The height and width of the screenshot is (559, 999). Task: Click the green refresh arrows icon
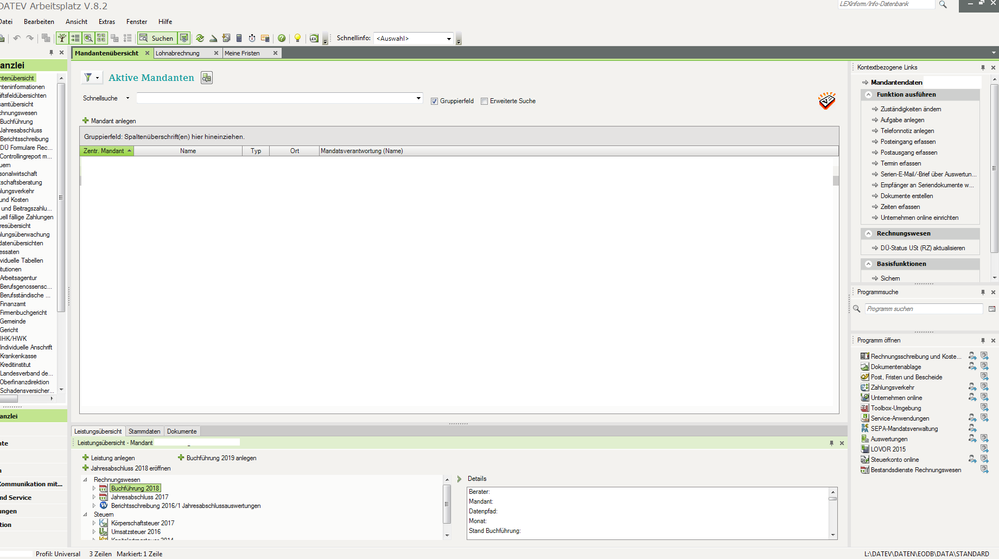pyautogui.click(x=200, y=38)
